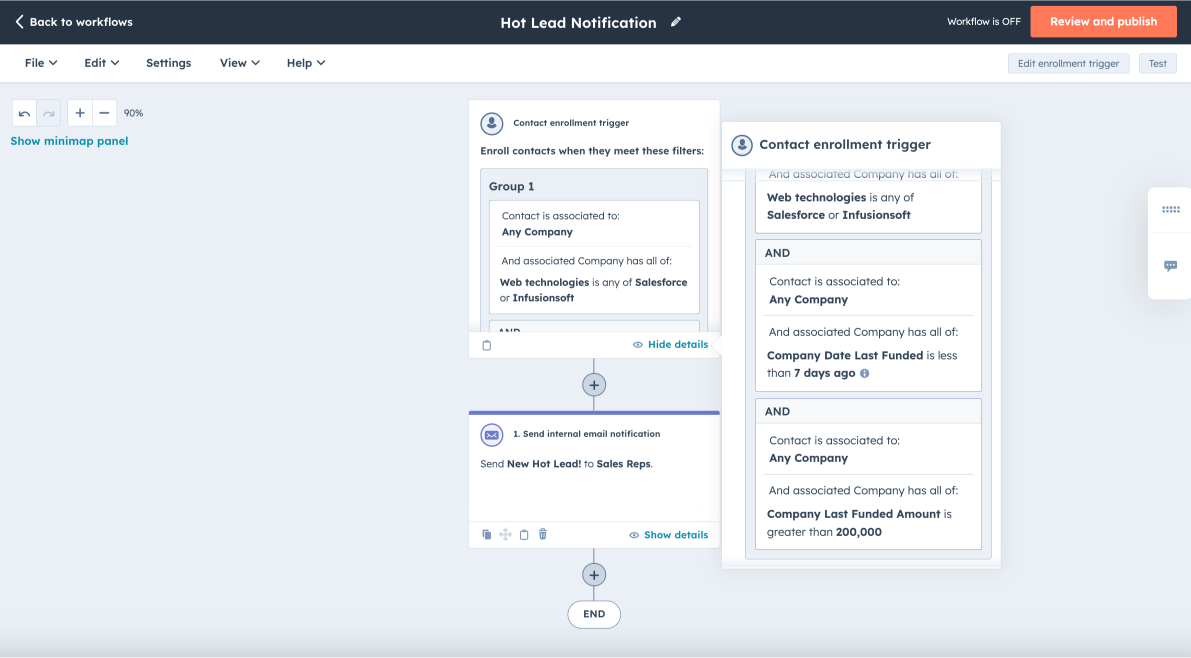Click the move icon on email action
1191x658 pixels.
click(505, 535)
